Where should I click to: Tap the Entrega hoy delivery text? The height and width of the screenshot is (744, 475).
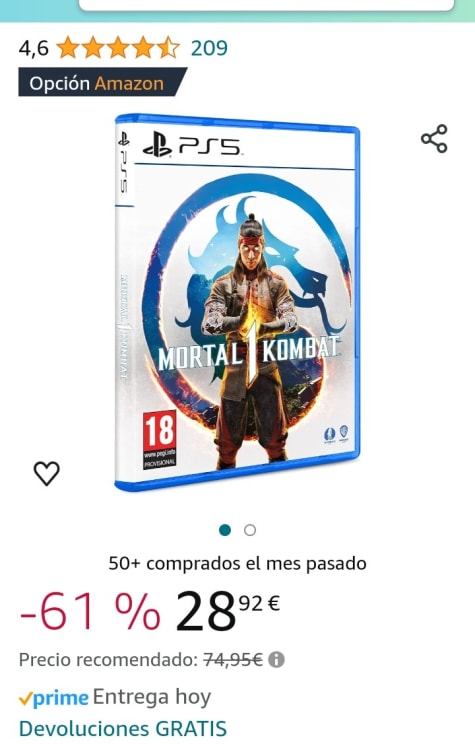[152, 698]
